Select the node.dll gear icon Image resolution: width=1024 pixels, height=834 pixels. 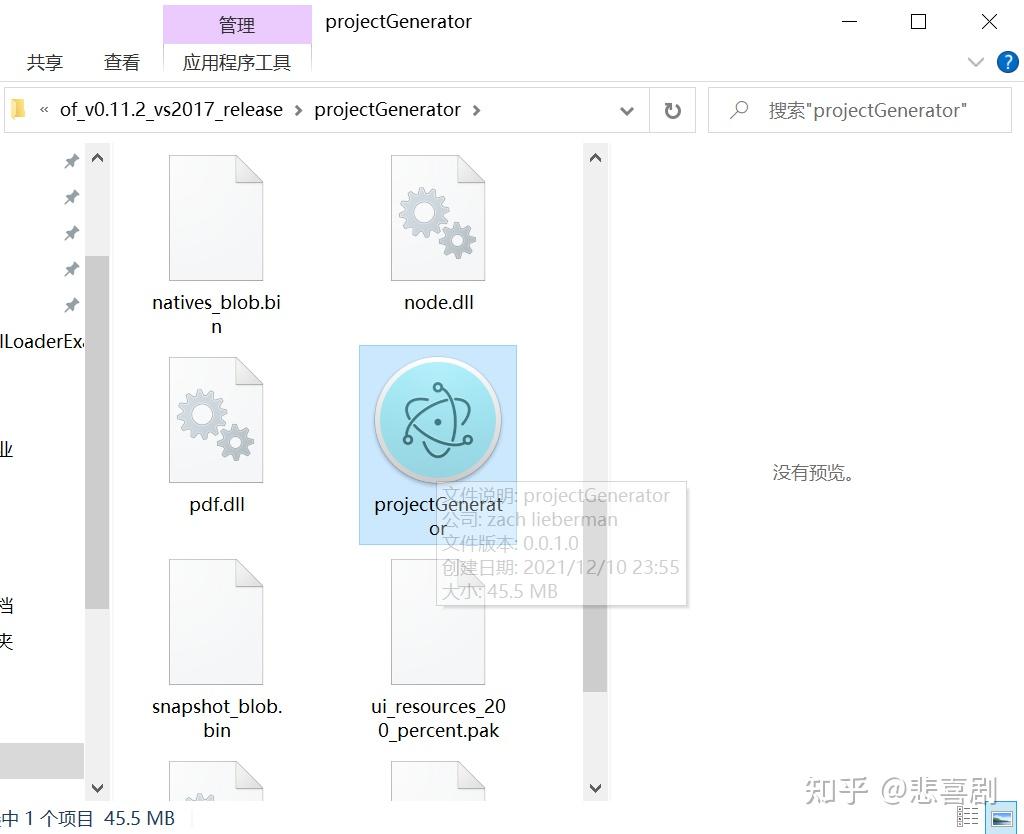click(437, 215)
